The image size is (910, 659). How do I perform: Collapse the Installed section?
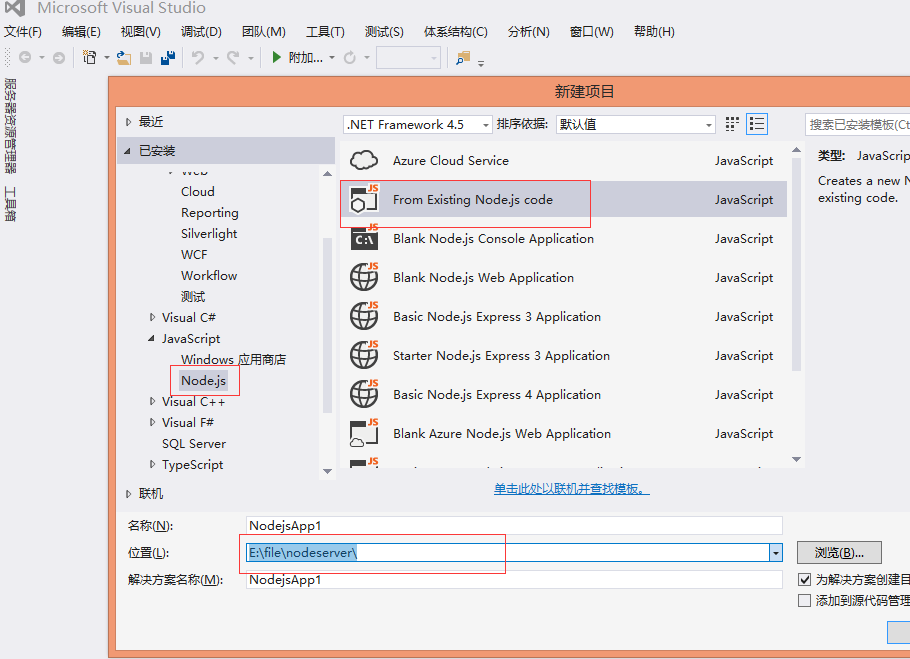pyautogui.click(x=128, y=151)
